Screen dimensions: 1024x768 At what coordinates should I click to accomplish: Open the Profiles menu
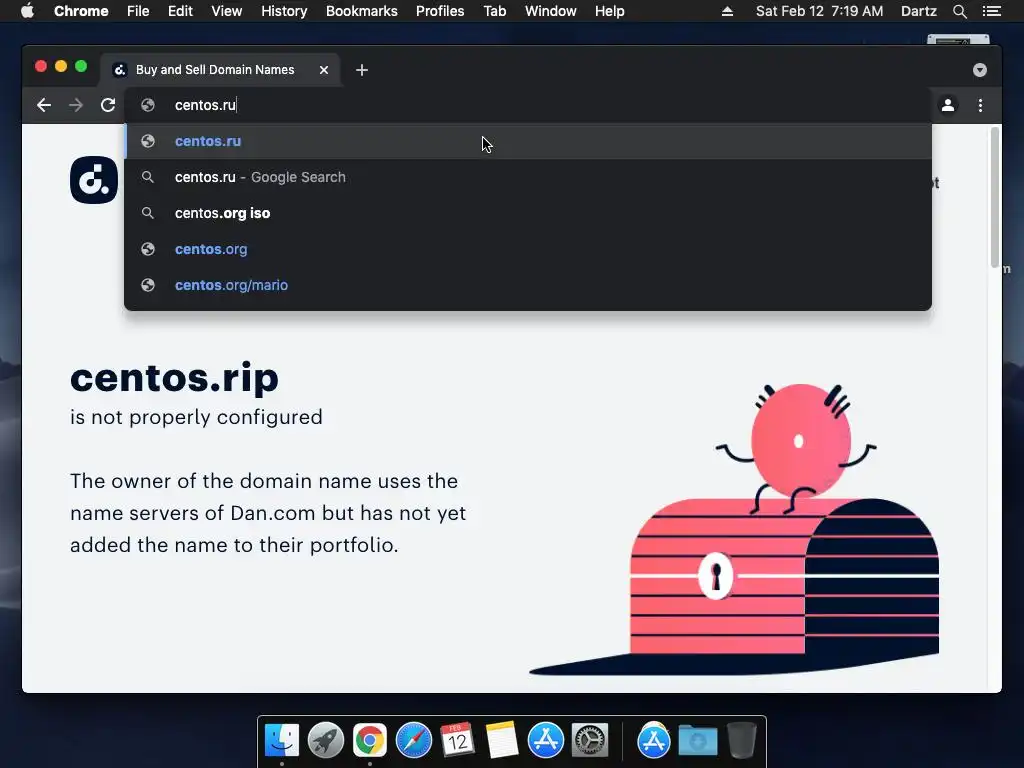[x=440, y=11]
